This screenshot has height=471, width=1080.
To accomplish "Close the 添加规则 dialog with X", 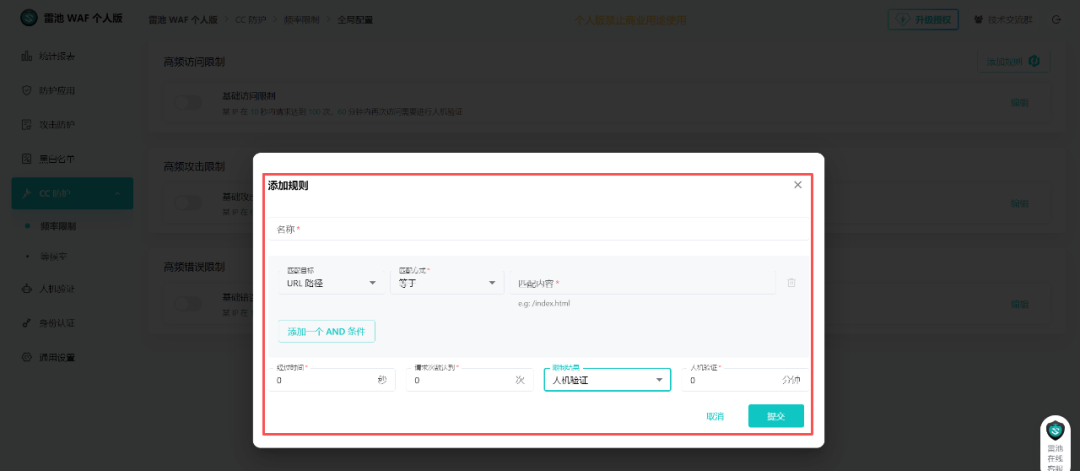I will click(x=798, y=185).
